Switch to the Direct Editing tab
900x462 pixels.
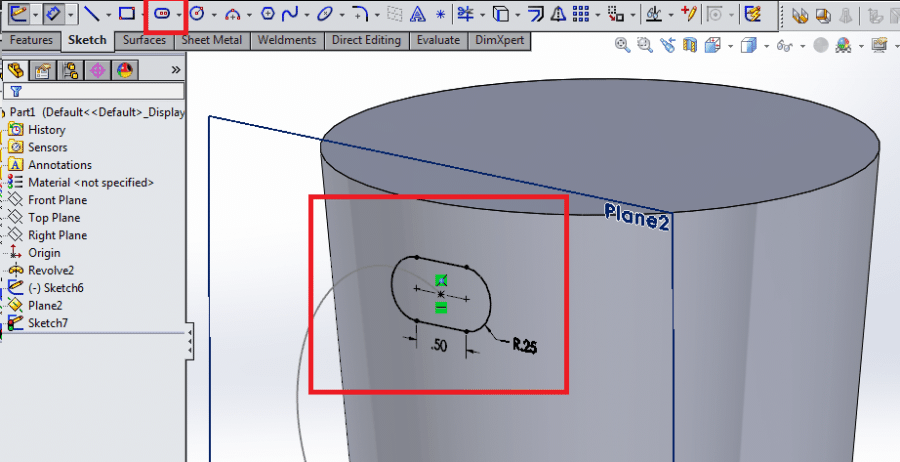366,40
